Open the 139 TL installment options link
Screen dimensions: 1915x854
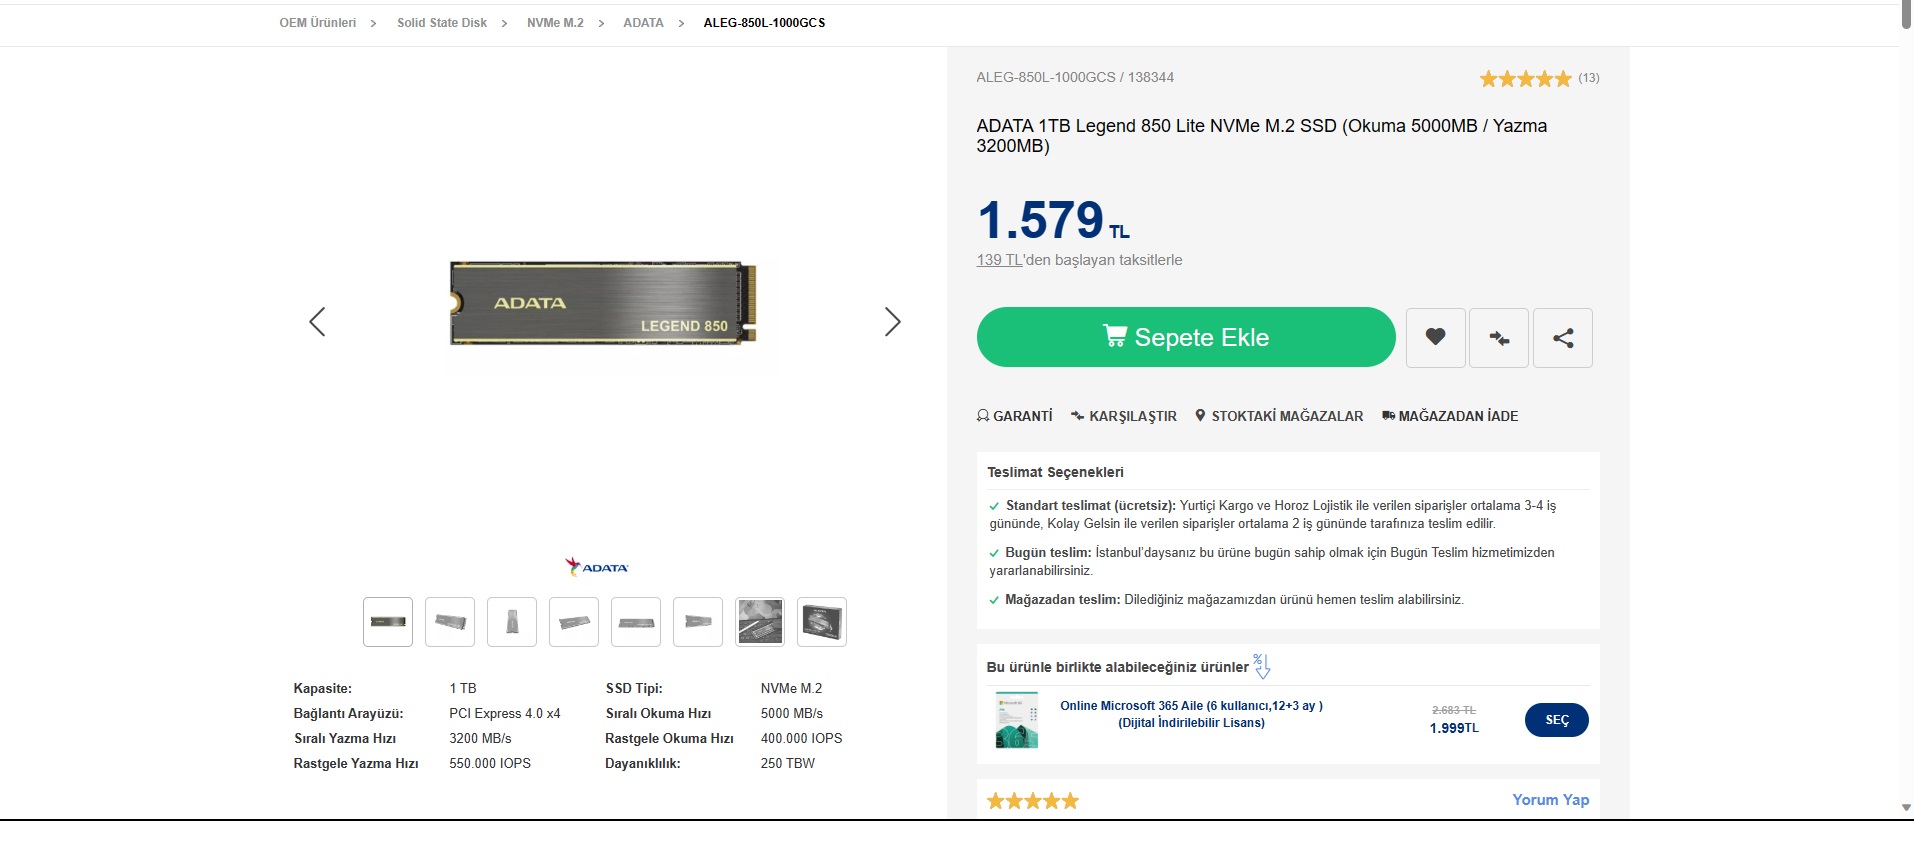point(999,260)
